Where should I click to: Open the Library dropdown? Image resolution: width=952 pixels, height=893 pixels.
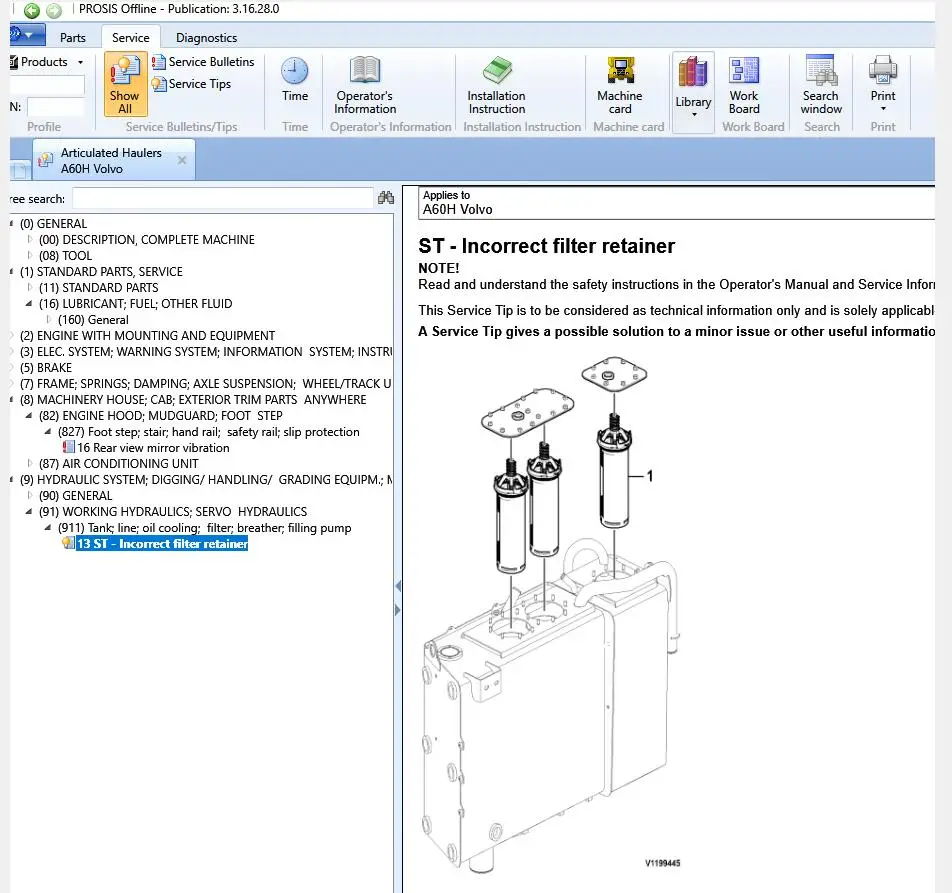[x=693, y=92]
